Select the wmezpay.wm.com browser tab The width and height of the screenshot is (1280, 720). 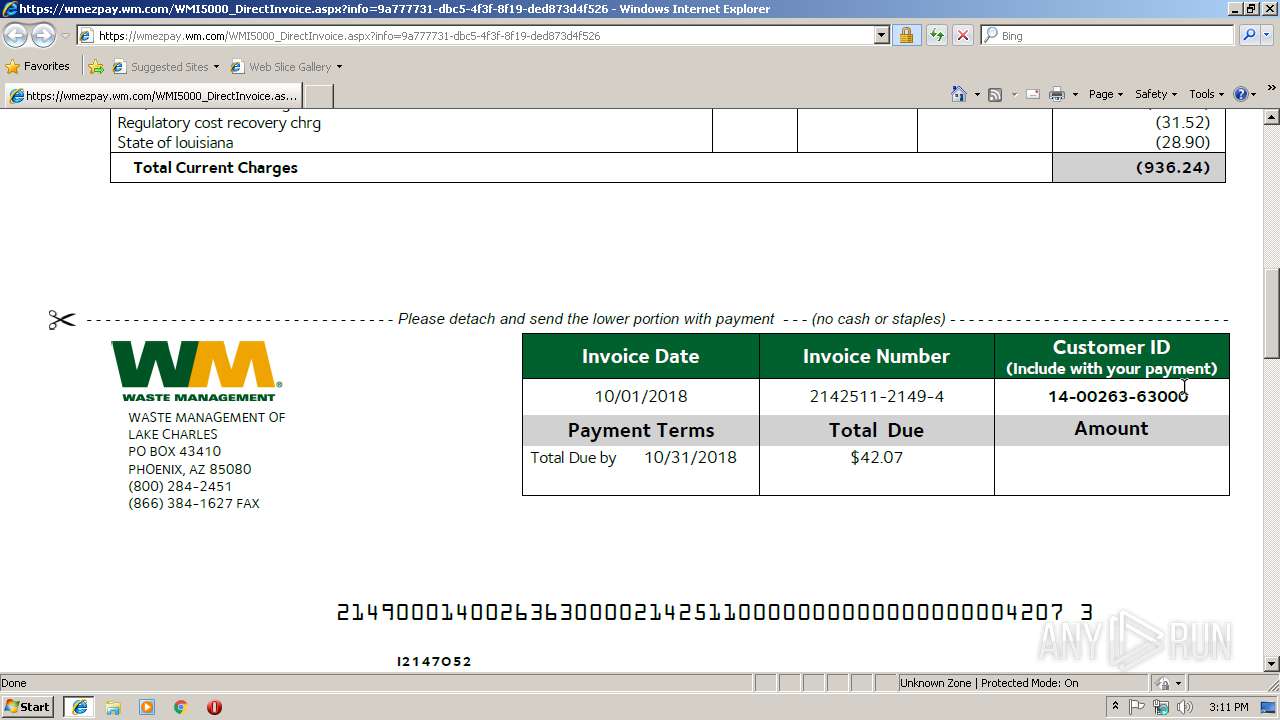click(153, 96)
